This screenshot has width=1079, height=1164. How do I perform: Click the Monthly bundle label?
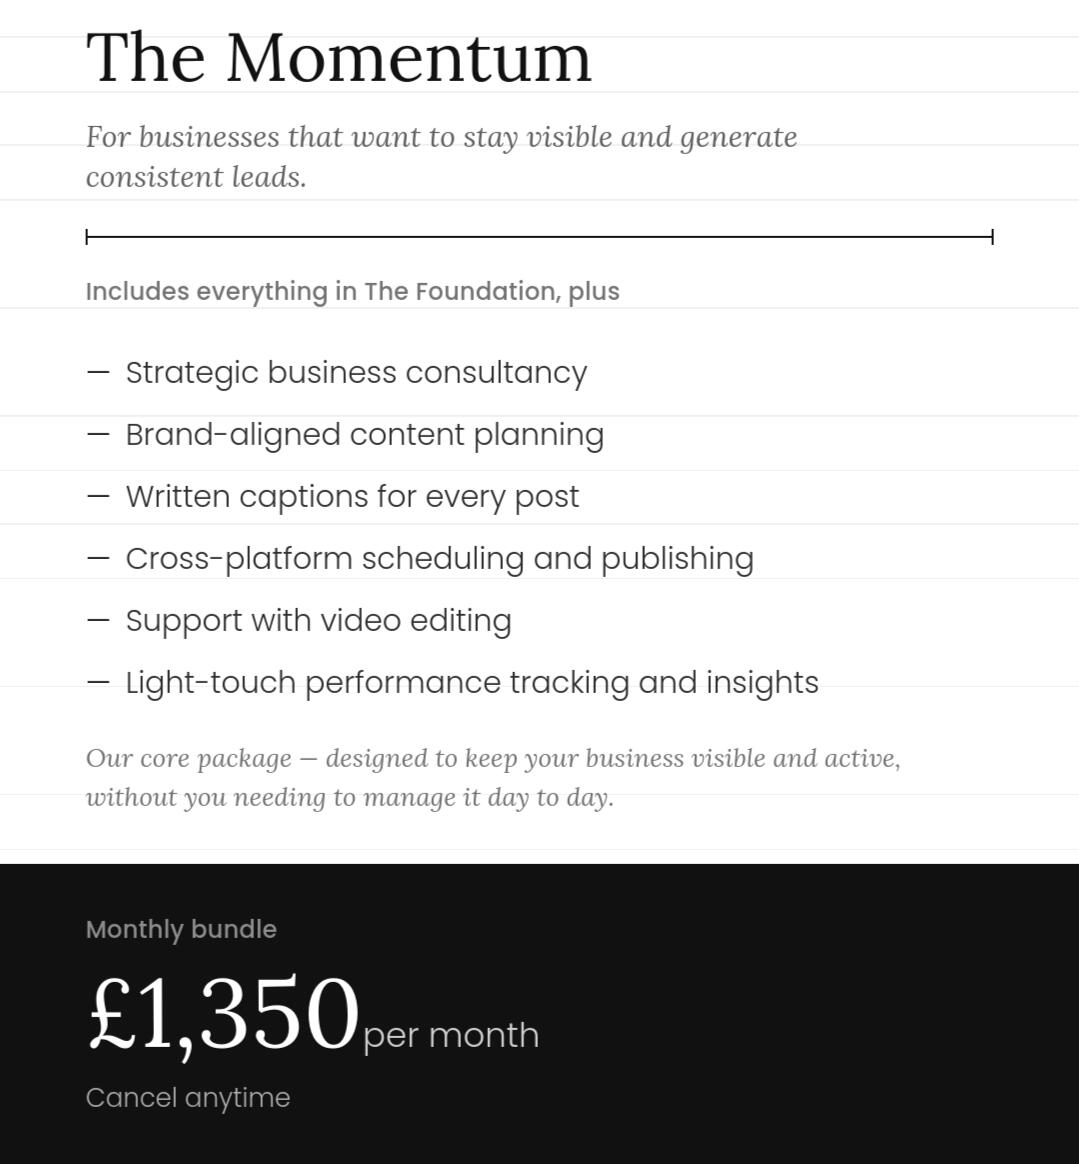click(x=181, y=929)
